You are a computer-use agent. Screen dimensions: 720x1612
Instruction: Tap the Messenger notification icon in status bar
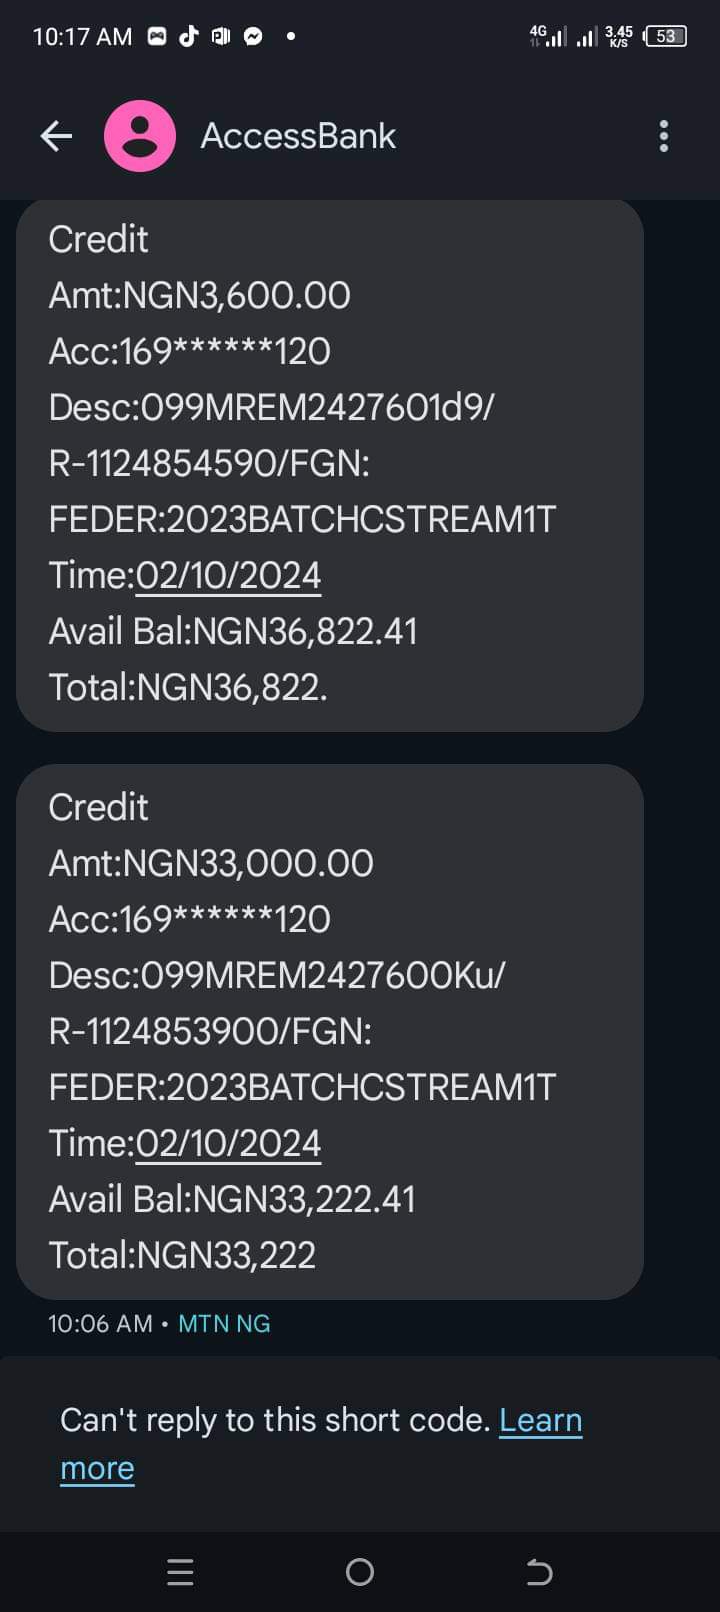click(254, 36)
